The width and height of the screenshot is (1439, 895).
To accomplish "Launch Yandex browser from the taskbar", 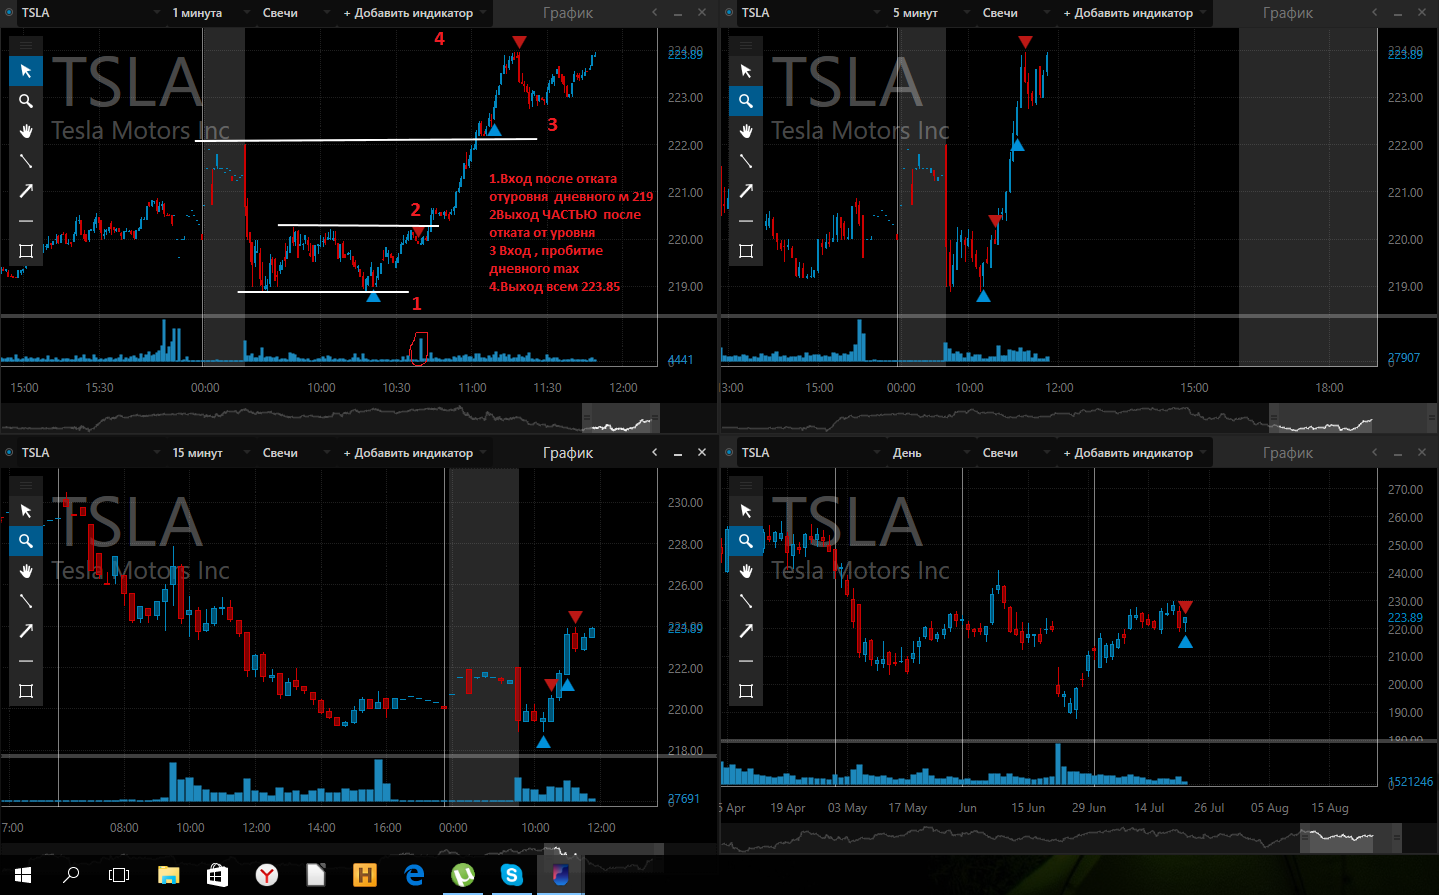I will click(x=267, y=875).
